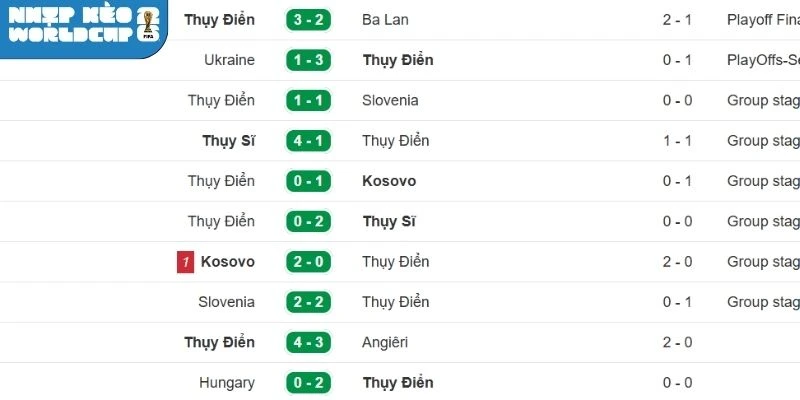Image resolution: width=800 pixels, height=400 pixels.
Task: Click the 2 - 1 half-time score
Action: (x=679, y=20)
